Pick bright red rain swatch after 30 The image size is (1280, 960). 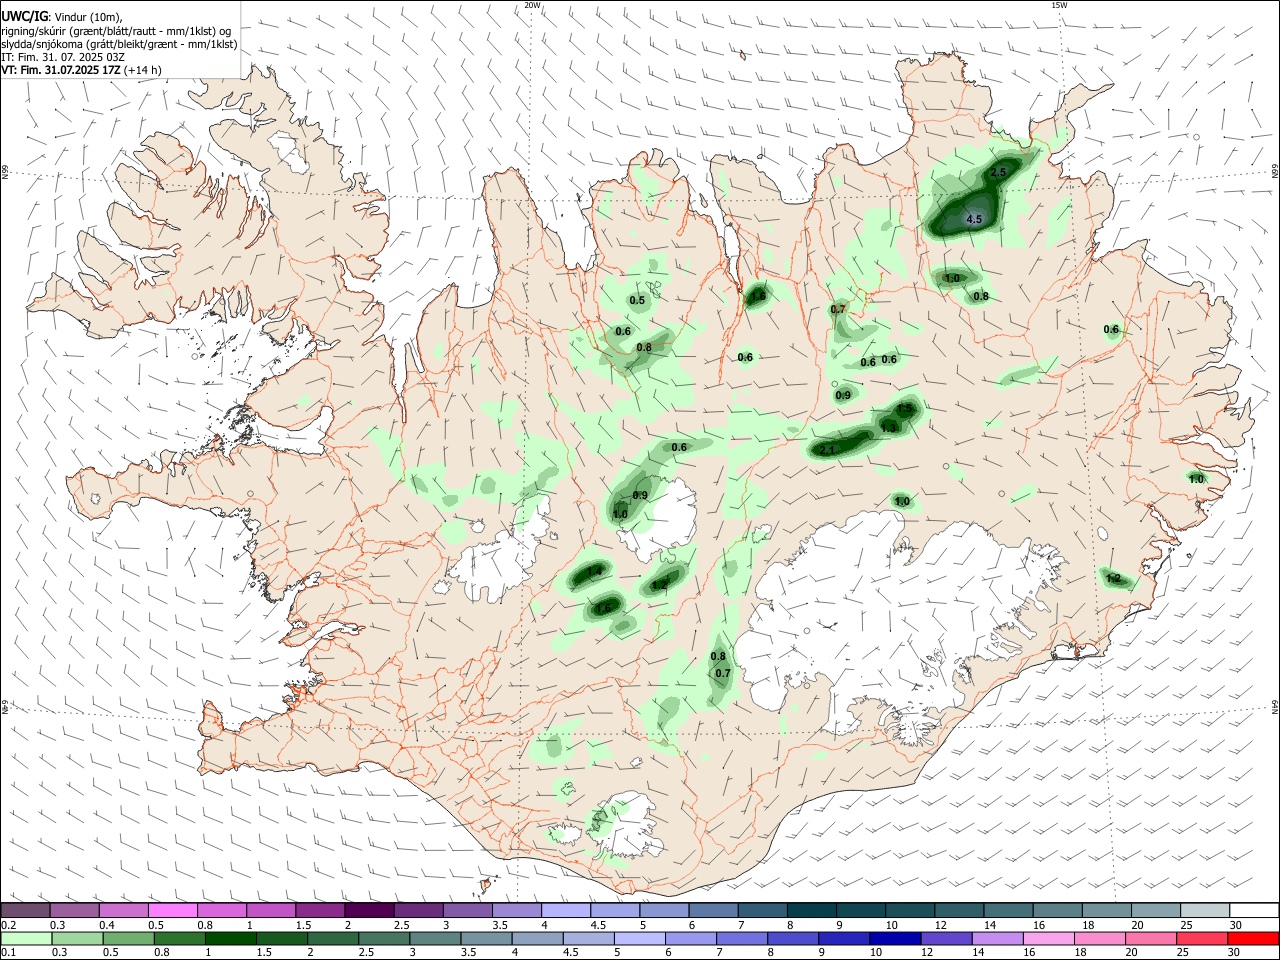click(x=1252, y=938)
